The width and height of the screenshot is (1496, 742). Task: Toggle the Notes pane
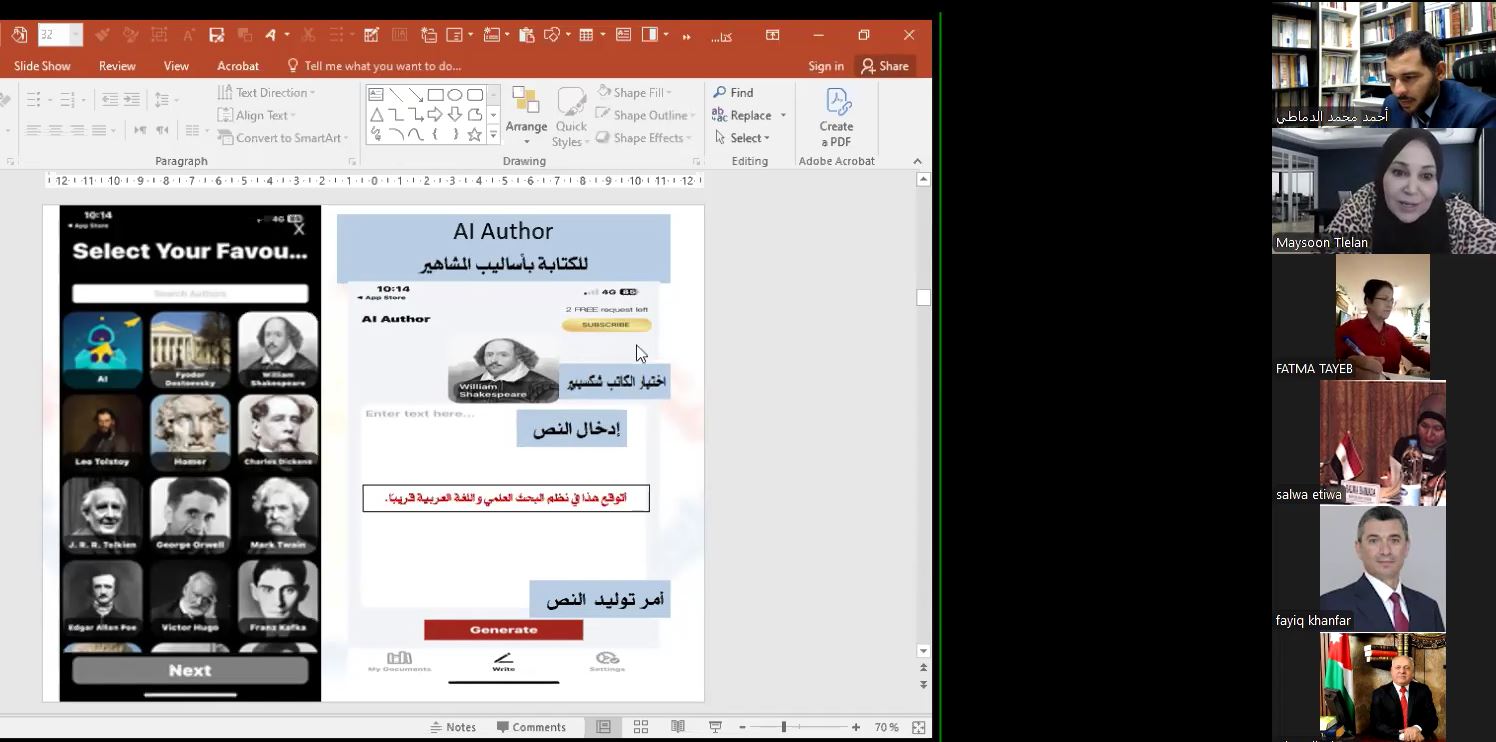452,727
